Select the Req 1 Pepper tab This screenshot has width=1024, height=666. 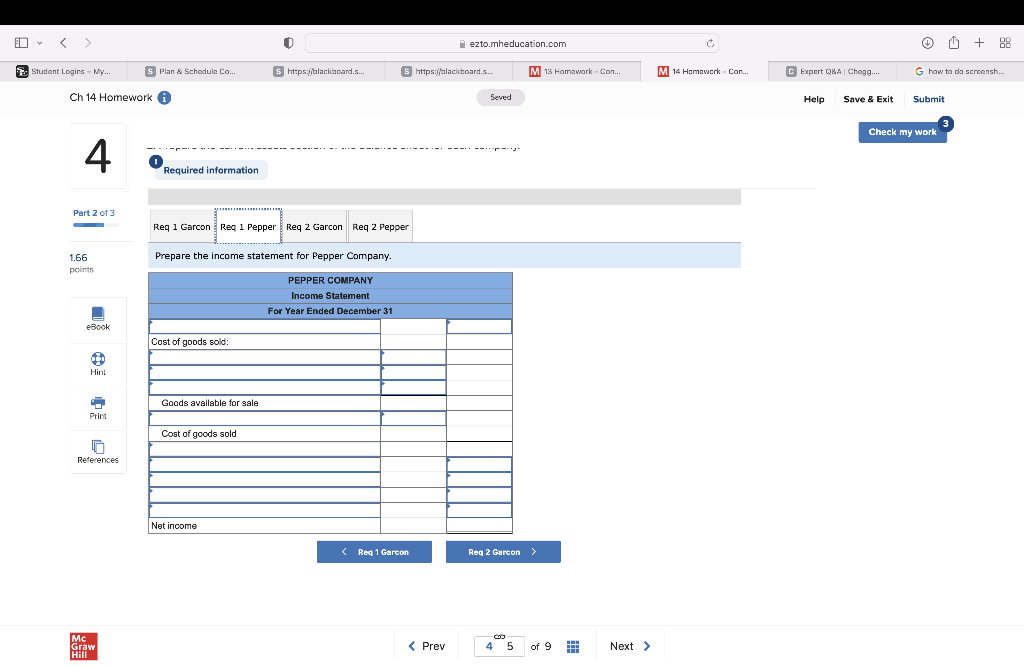tap(248, 227)
